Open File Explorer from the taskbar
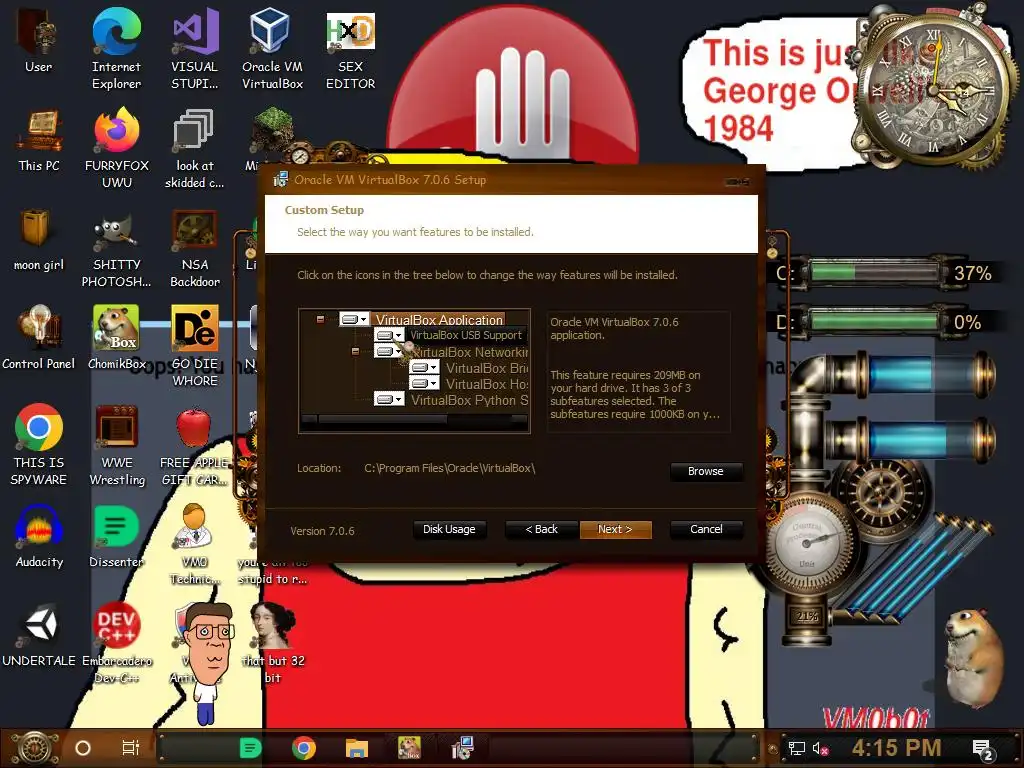The image size is (1024, 768). click(x=357, y=748)
